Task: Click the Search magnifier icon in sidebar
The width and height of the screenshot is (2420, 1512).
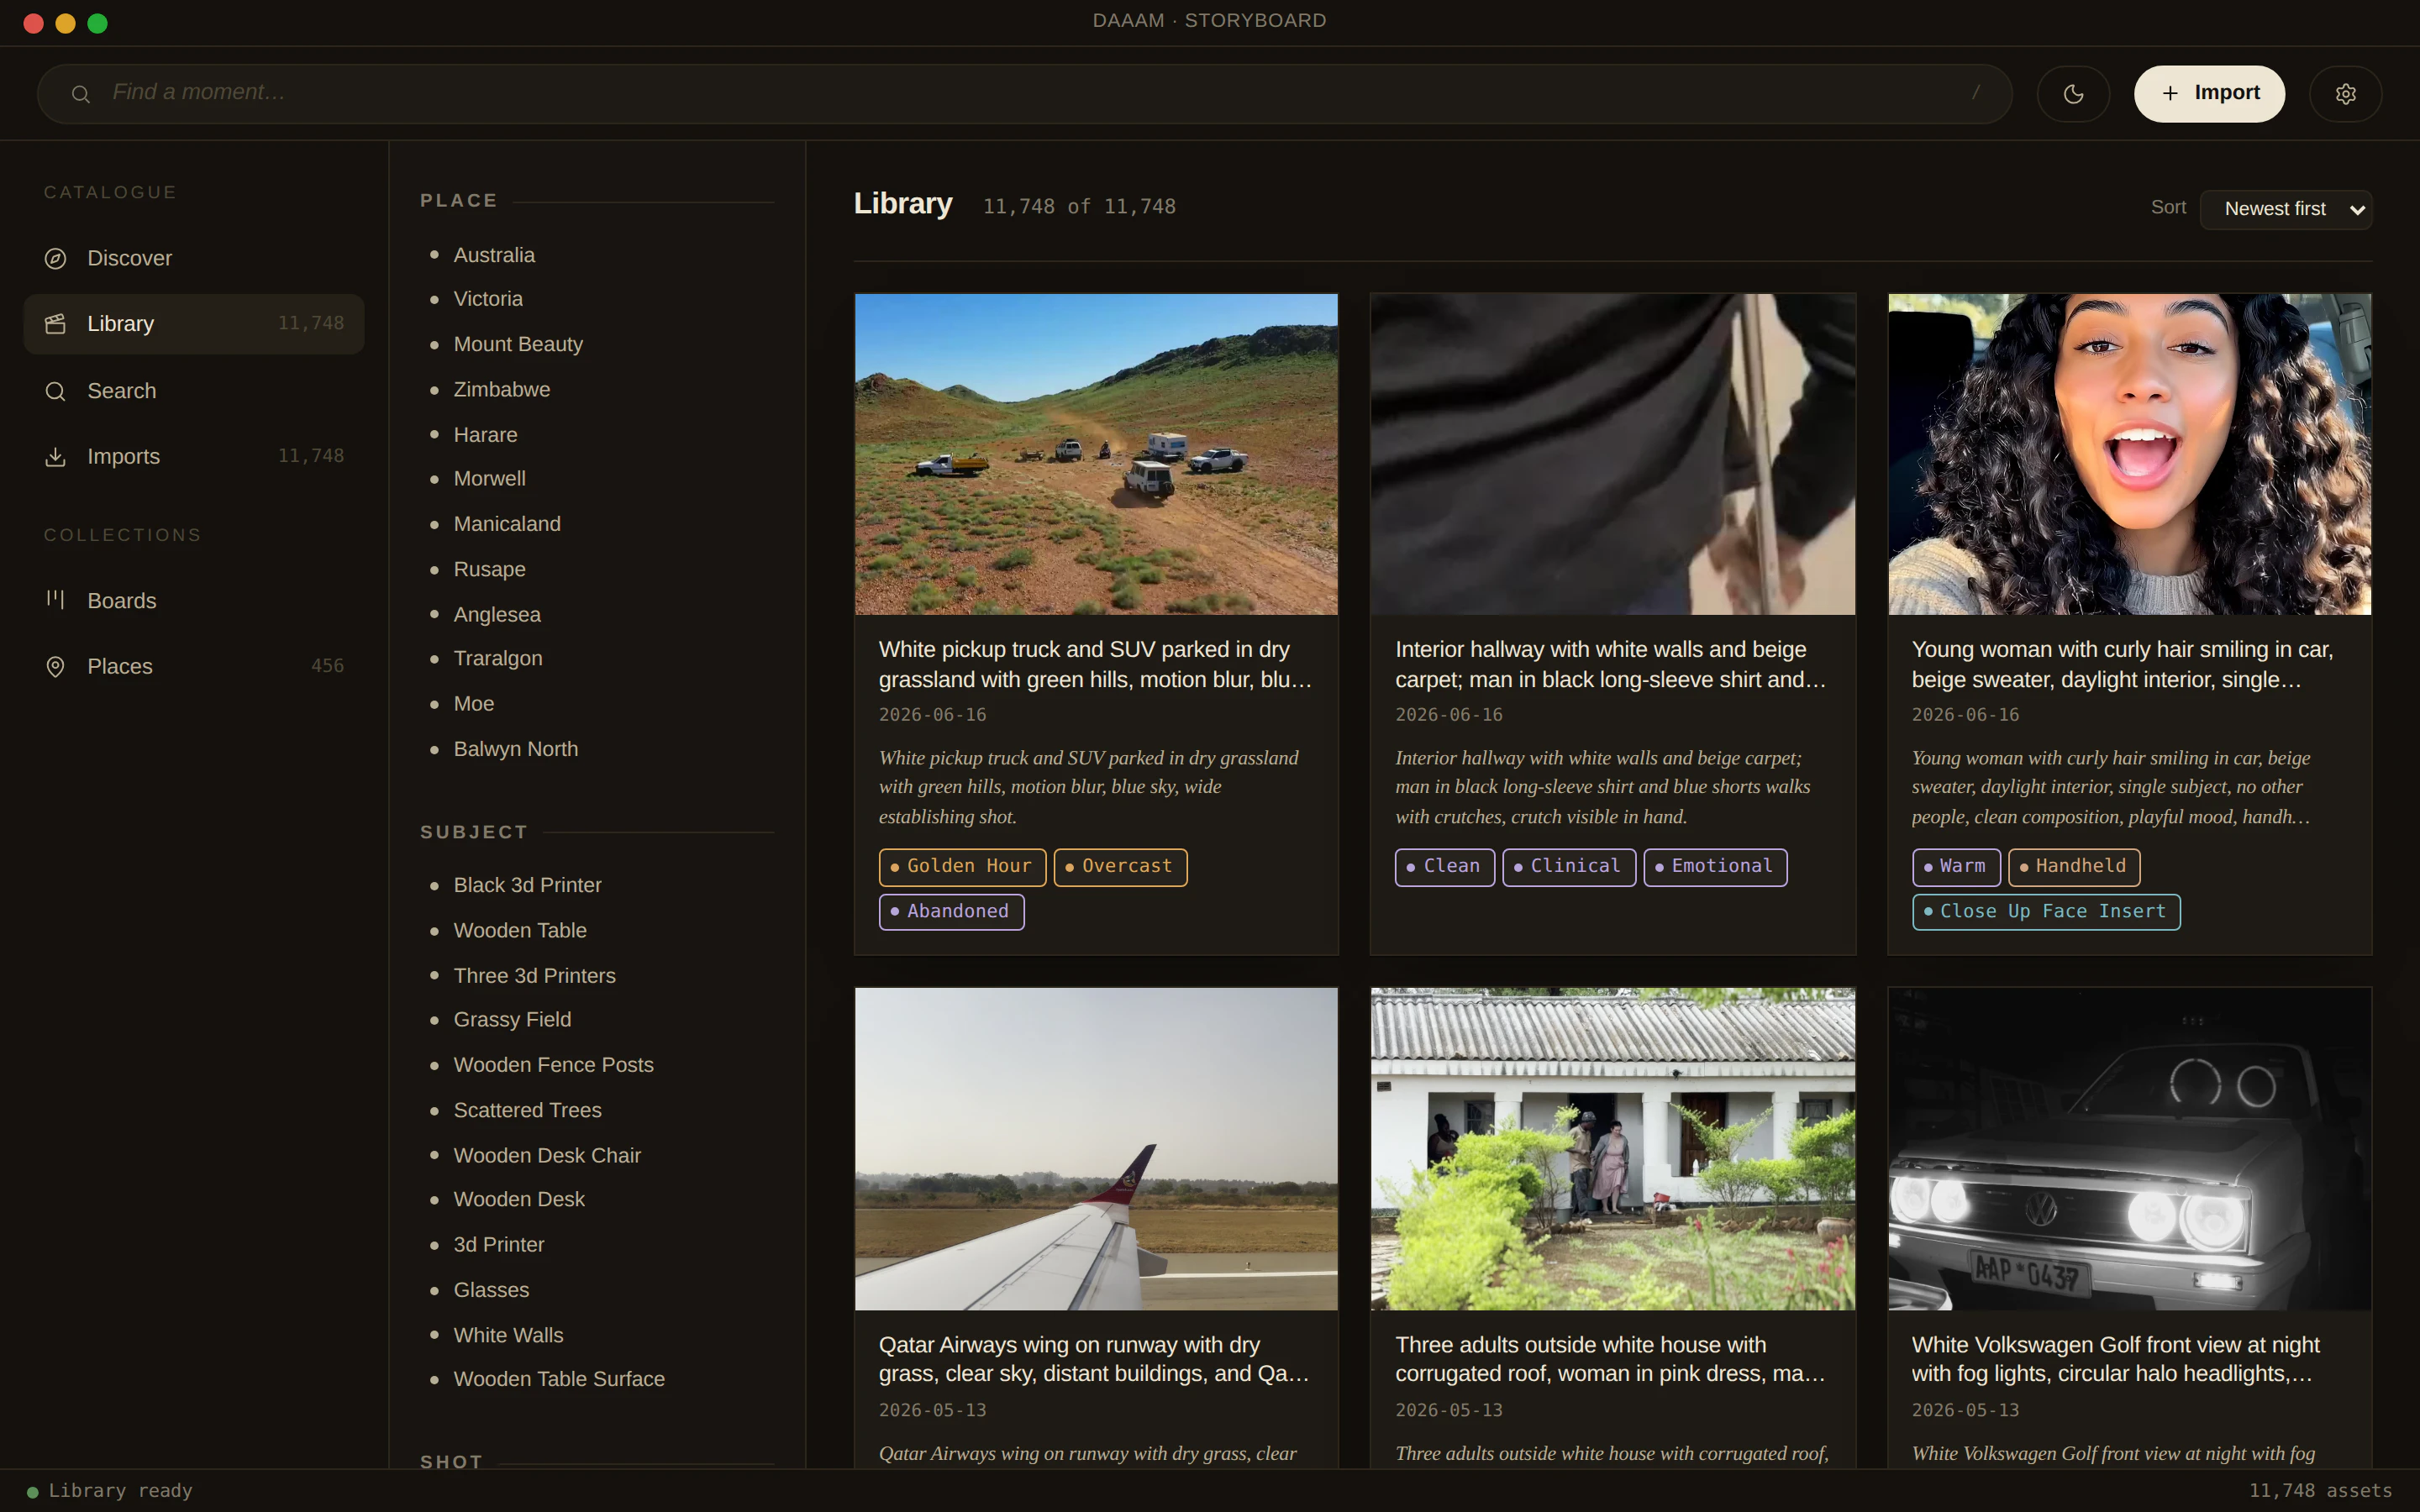Action: (x=55, y=391)
